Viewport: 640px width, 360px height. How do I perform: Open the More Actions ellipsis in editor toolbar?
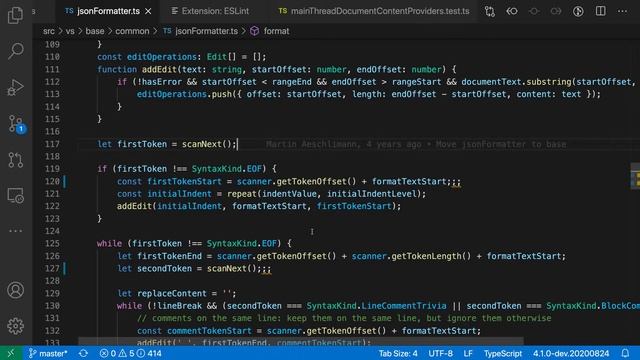click(x=622, y=11)
